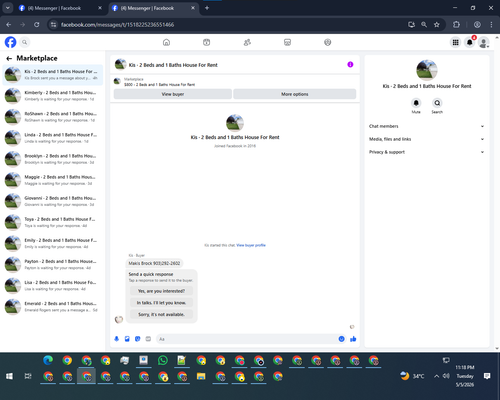This screenshot has height=400, width=500.
Task: Attach a photo file icon
Action: point(127,339)
